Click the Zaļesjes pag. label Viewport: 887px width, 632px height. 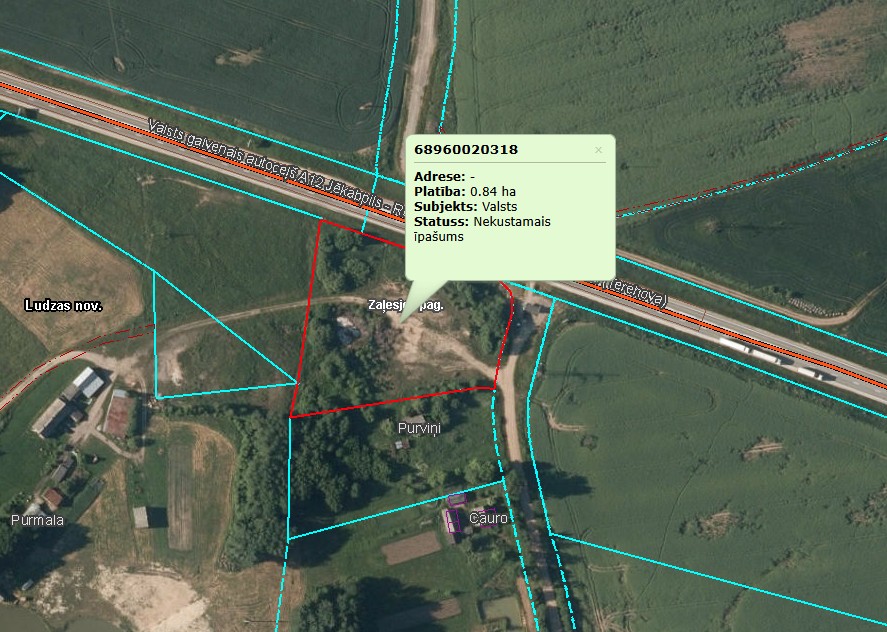pyautogui.click(x=406, y=305)
